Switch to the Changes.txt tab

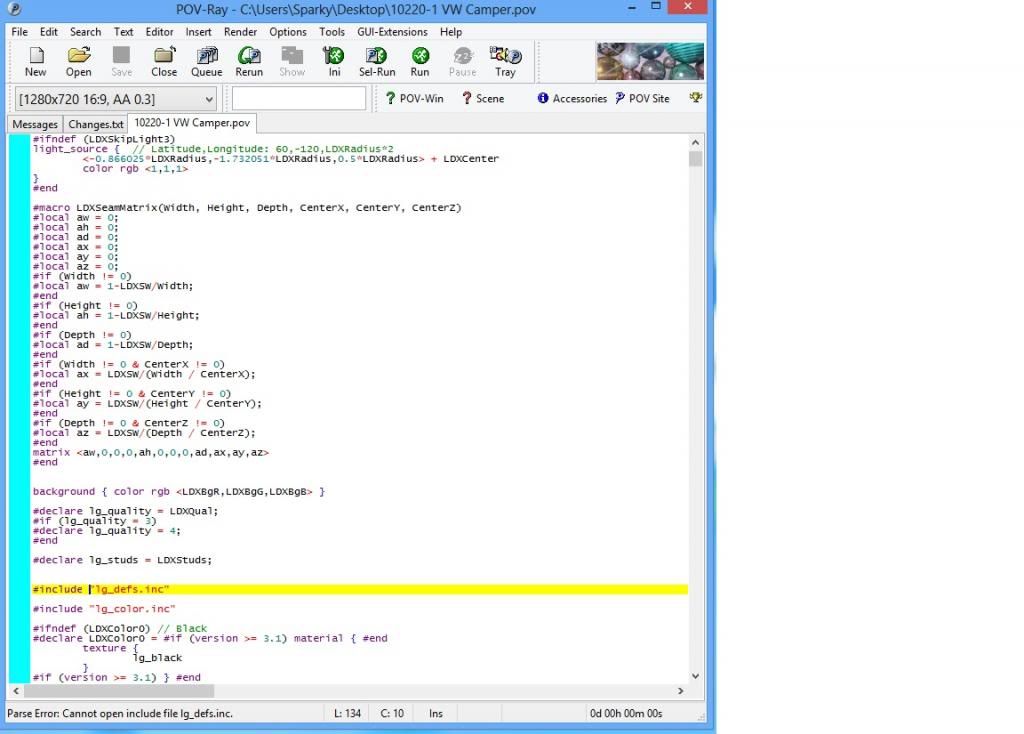point(96,124)
